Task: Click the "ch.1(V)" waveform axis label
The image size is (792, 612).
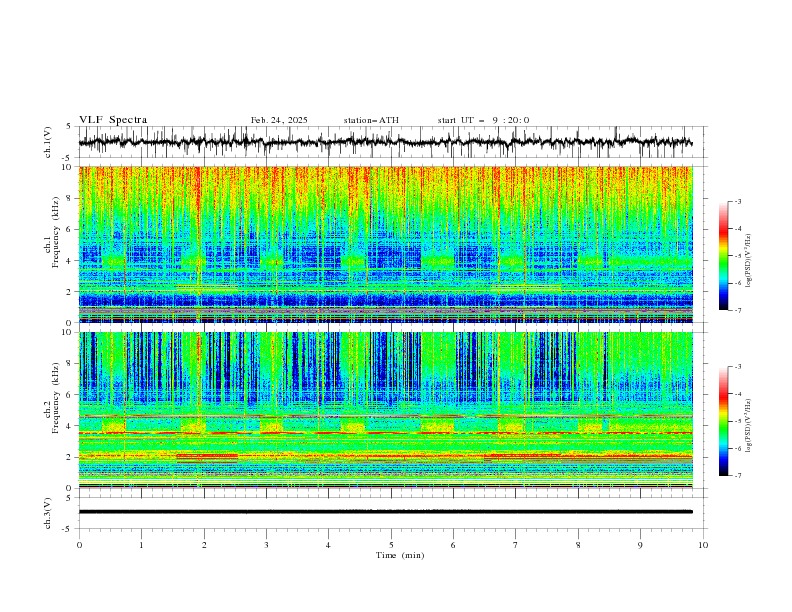Action: [48, 142]
